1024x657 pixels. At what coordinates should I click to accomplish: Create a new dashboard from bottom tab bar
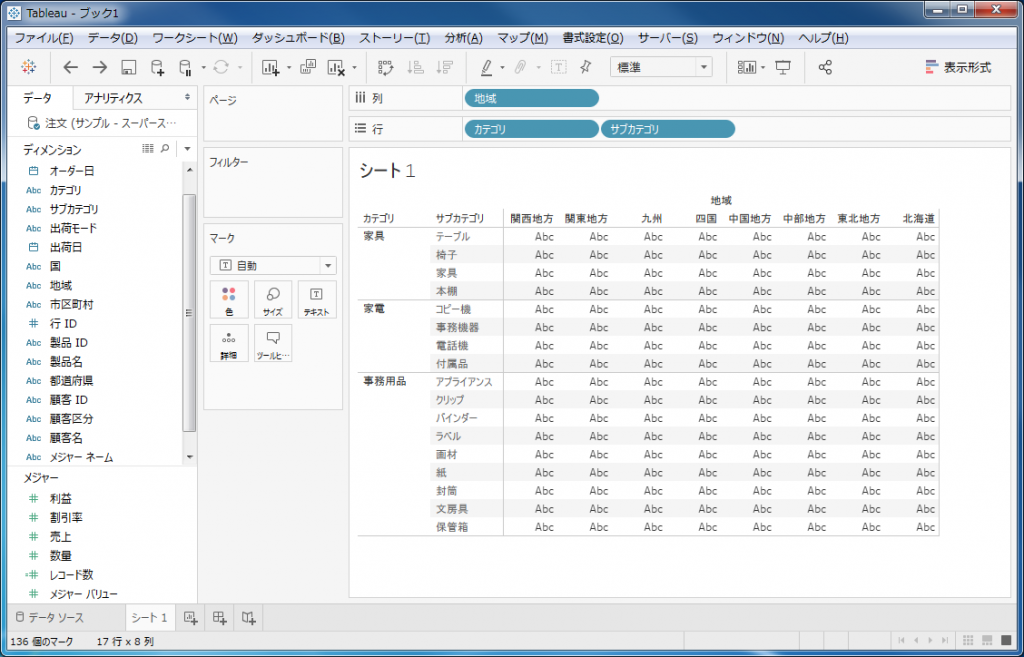click(x=220, y=618)
